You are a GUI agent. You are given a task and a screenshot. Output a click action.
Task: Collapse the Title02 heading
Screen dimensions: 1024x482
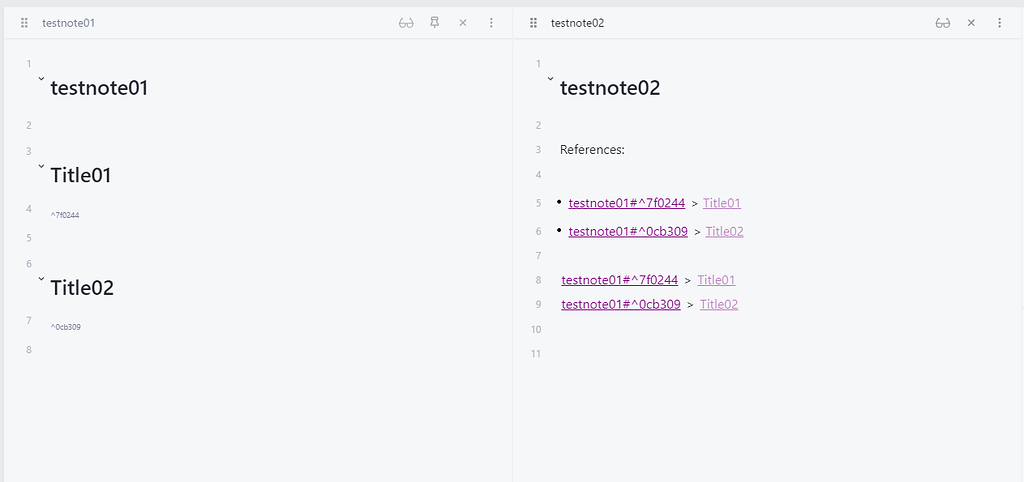pyautogui.click(x=41, y=278)
